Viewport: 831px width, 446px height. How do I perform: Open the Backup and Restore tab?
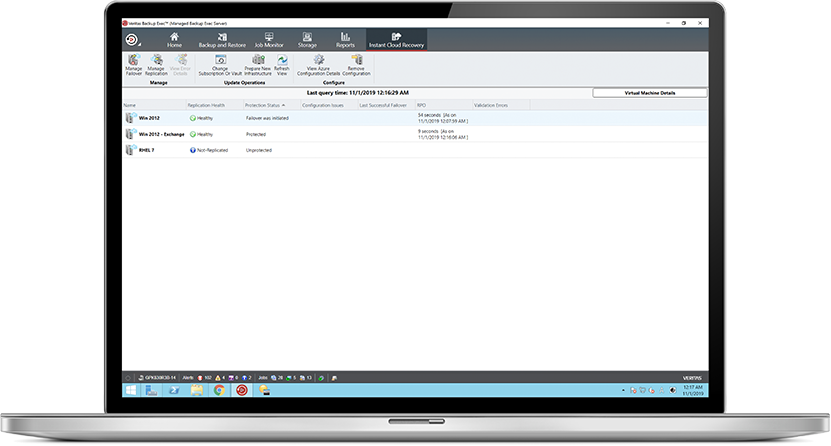point(222,40)
